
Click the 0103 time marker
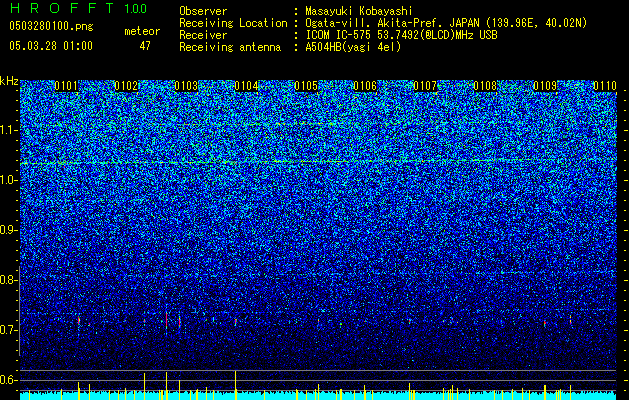[186, 86]
